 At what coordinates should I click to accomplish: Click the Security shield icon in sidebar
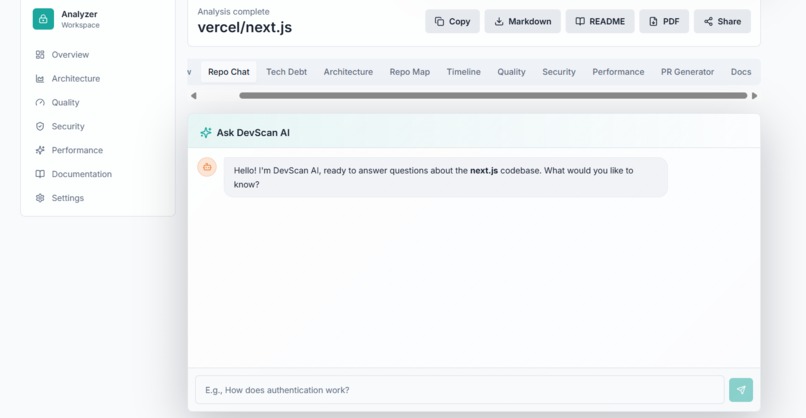40,126
